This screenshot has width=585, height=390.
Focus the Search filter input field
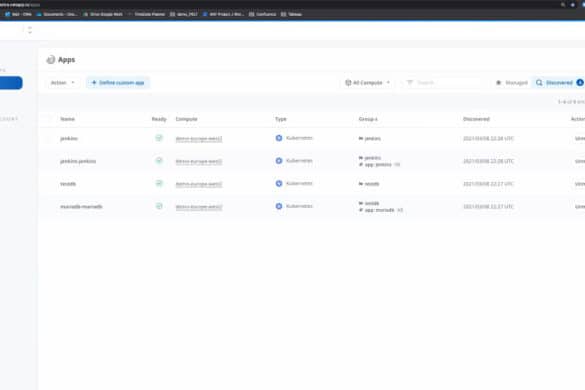tap(442, 82)
